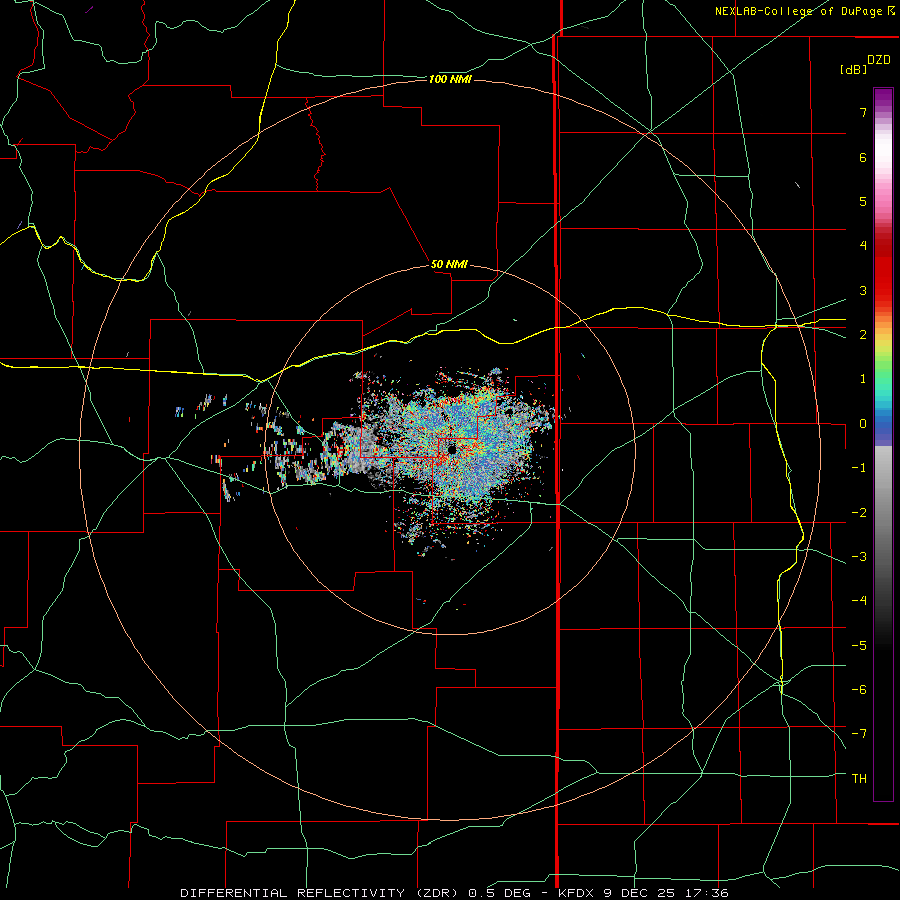Click the black radar site dot in the echo center
This screenshot has width=900, height=900.
point(452,449)
